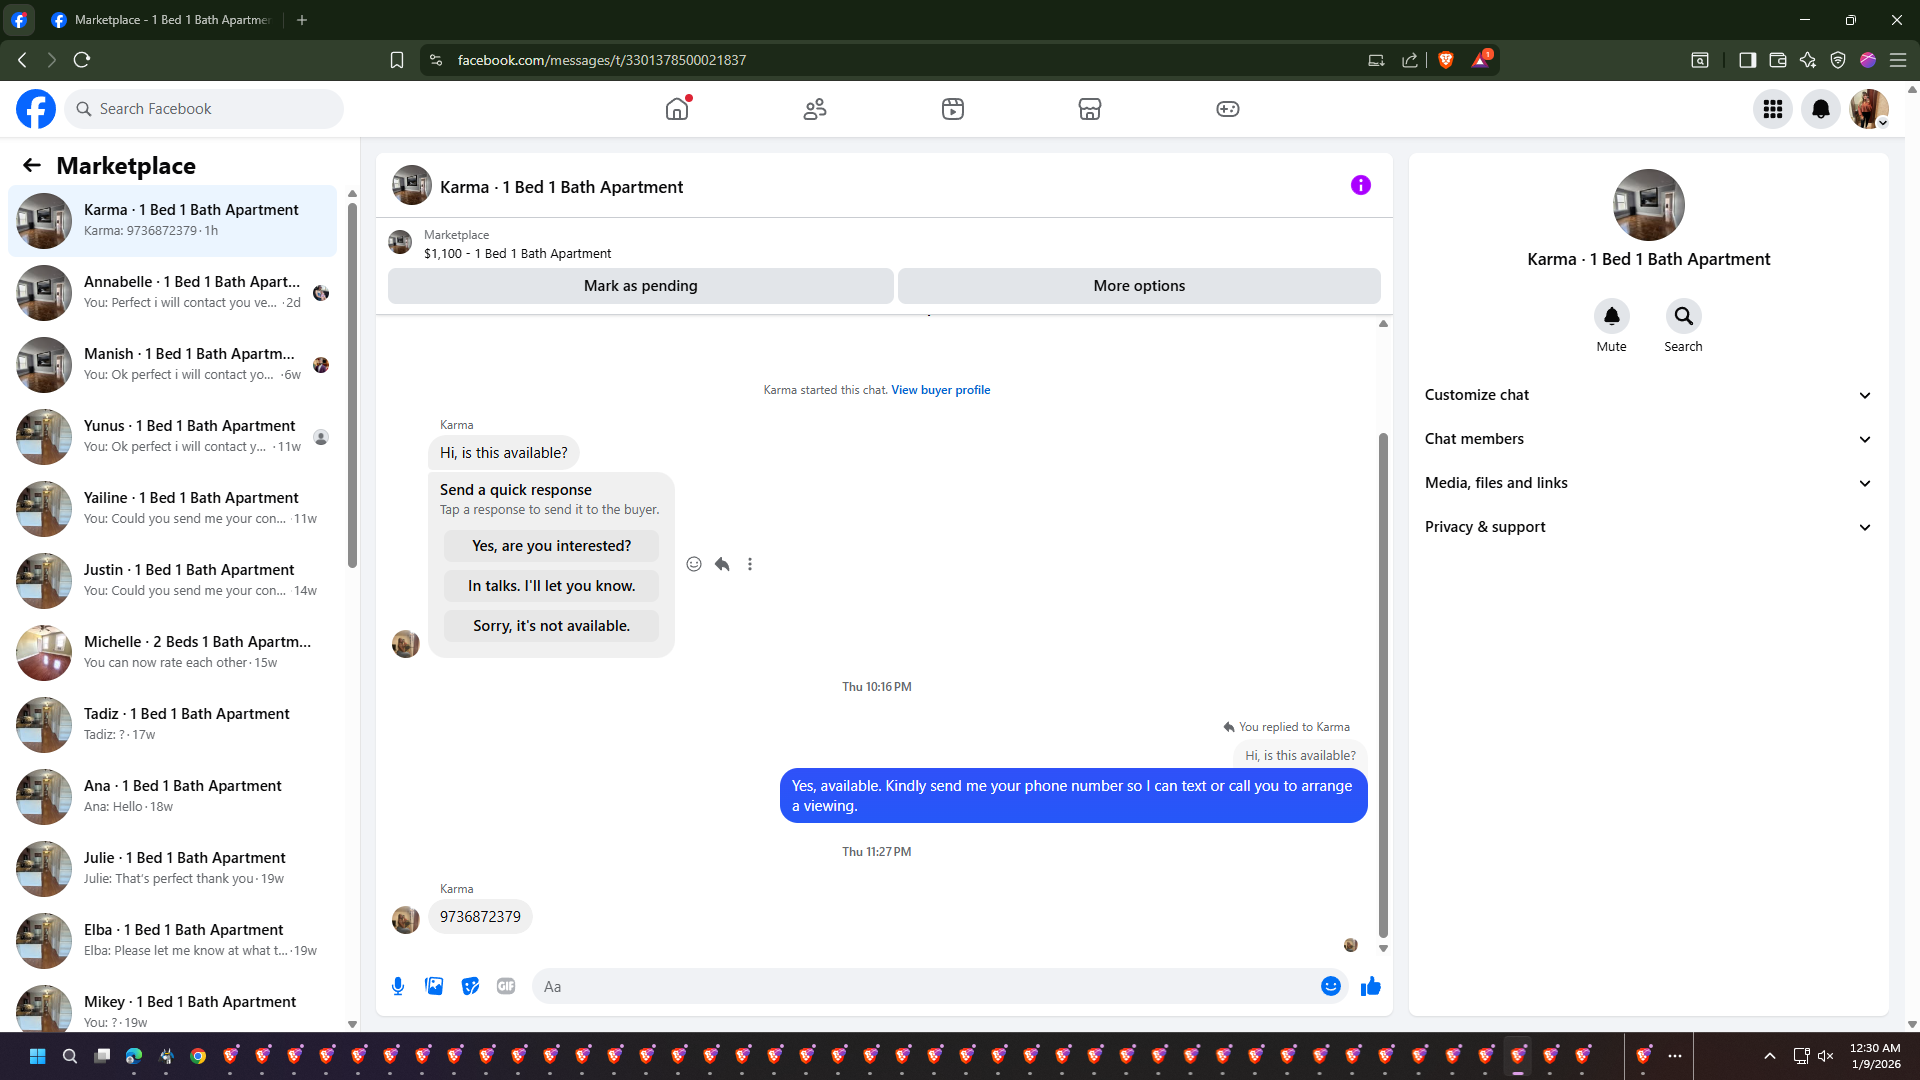Expand Privacy & support section
This screenshot has width=1920, height=1080.
click(x=1648, y=527)
